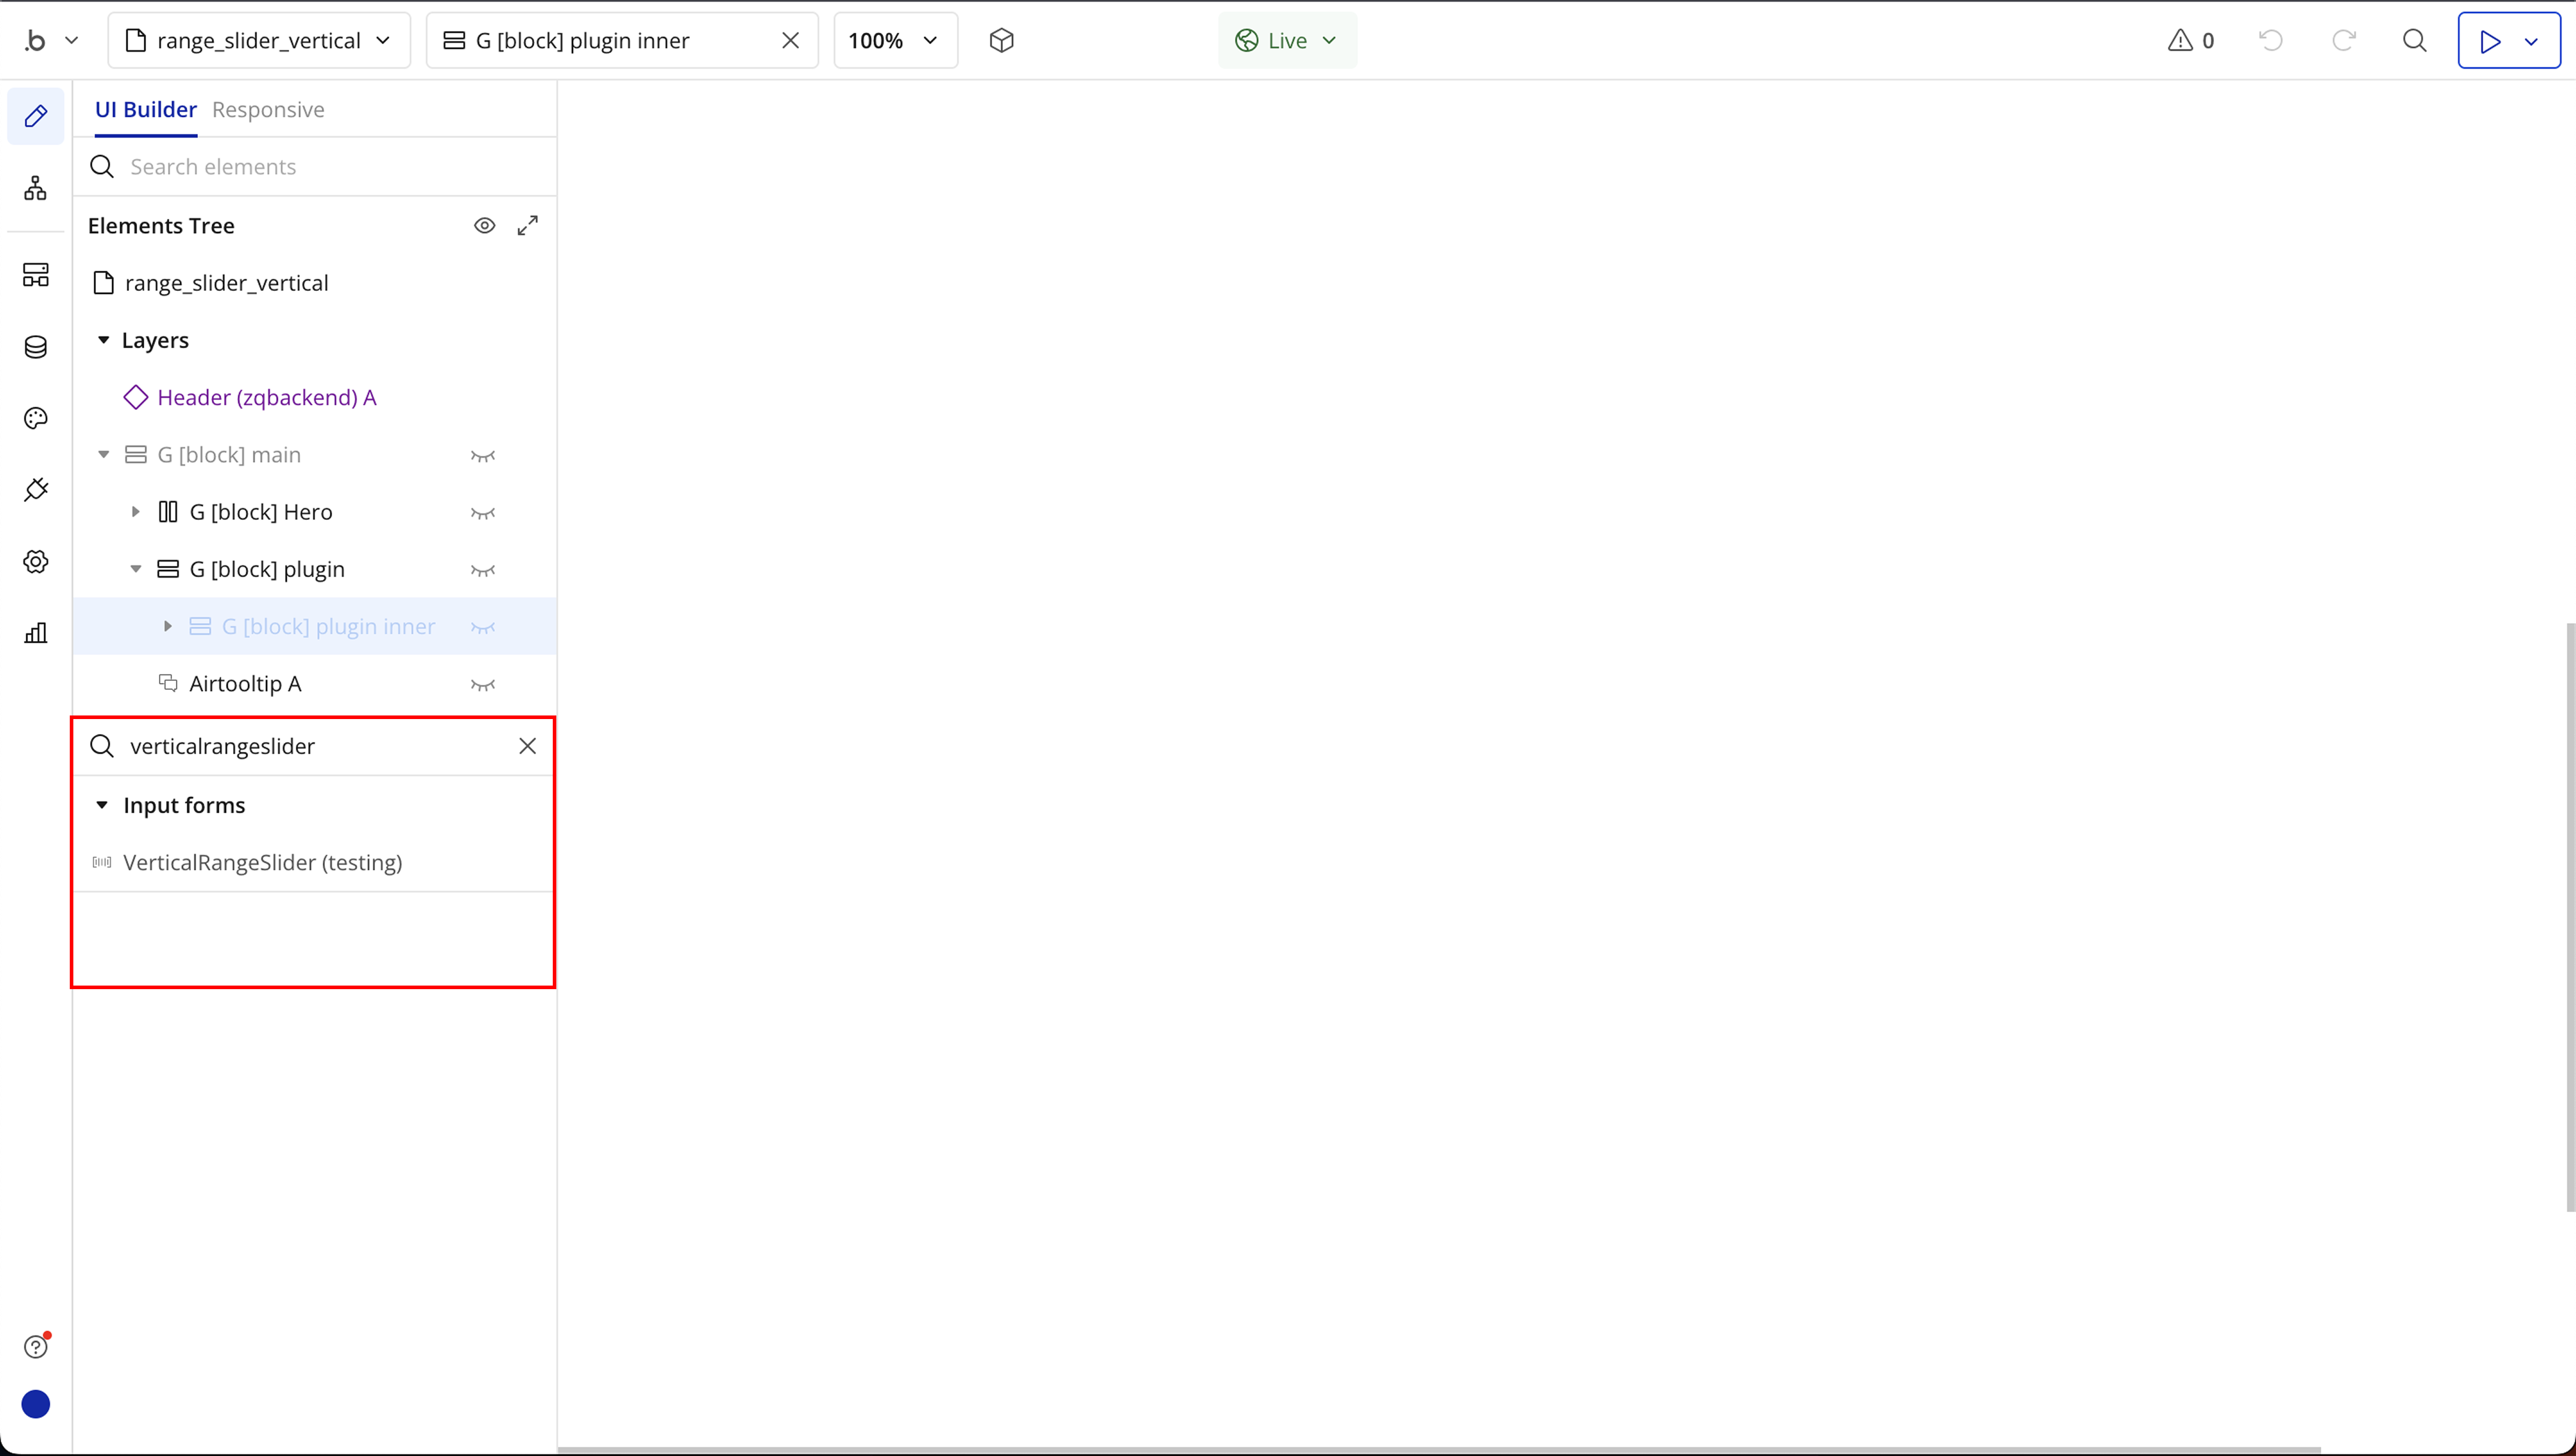The width and height of the screenshot is (2576, 1456).
Task: Expand the G [block] Hero tree node
Action: pyautogui.click(x=135, y=512)
